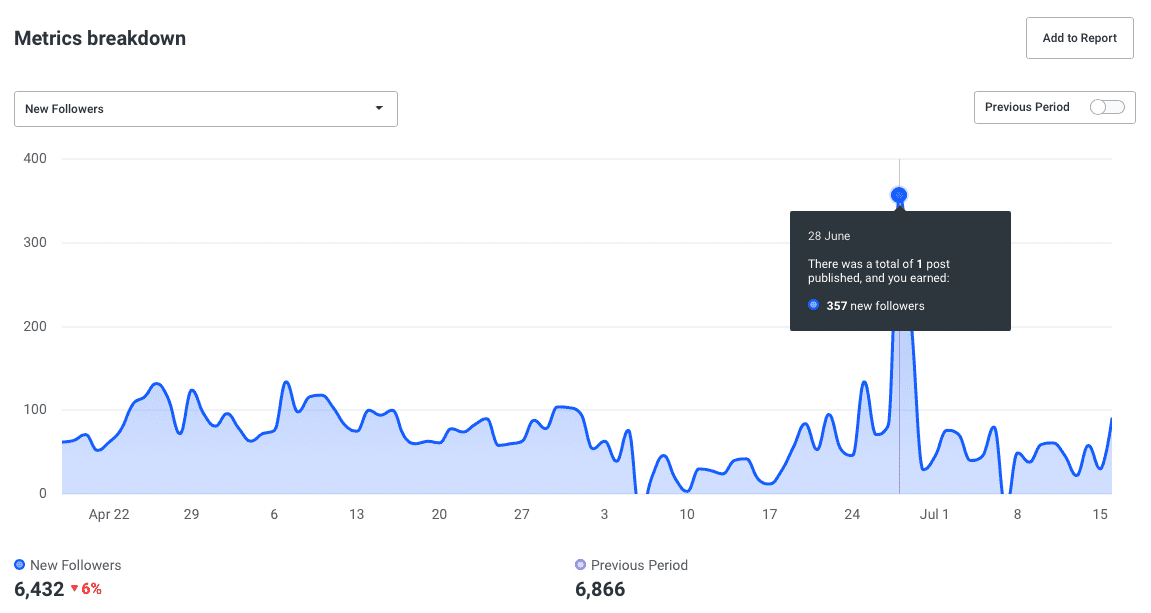Select the highlighted data point on June 28
This screenshot has height=613, width=1151.
pos(898,196)
